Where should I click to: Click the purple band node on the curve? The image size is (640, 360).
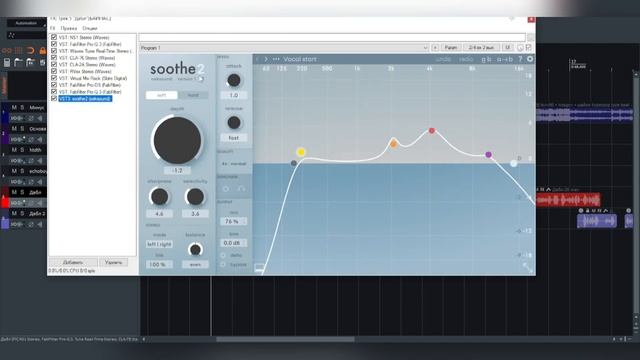pyautogui.click(x=488, y=155)
